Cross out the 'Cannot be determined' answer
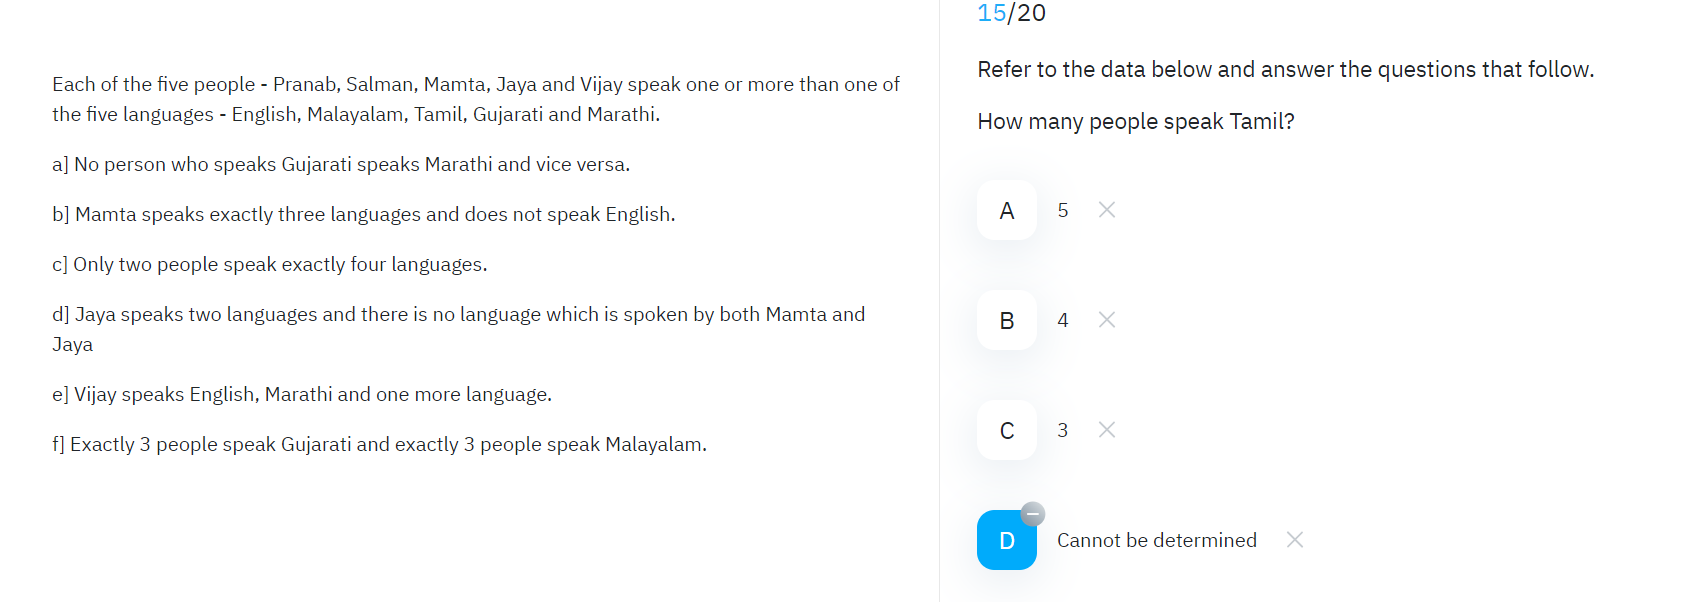1684x602 pixels. pos(1295,540)
